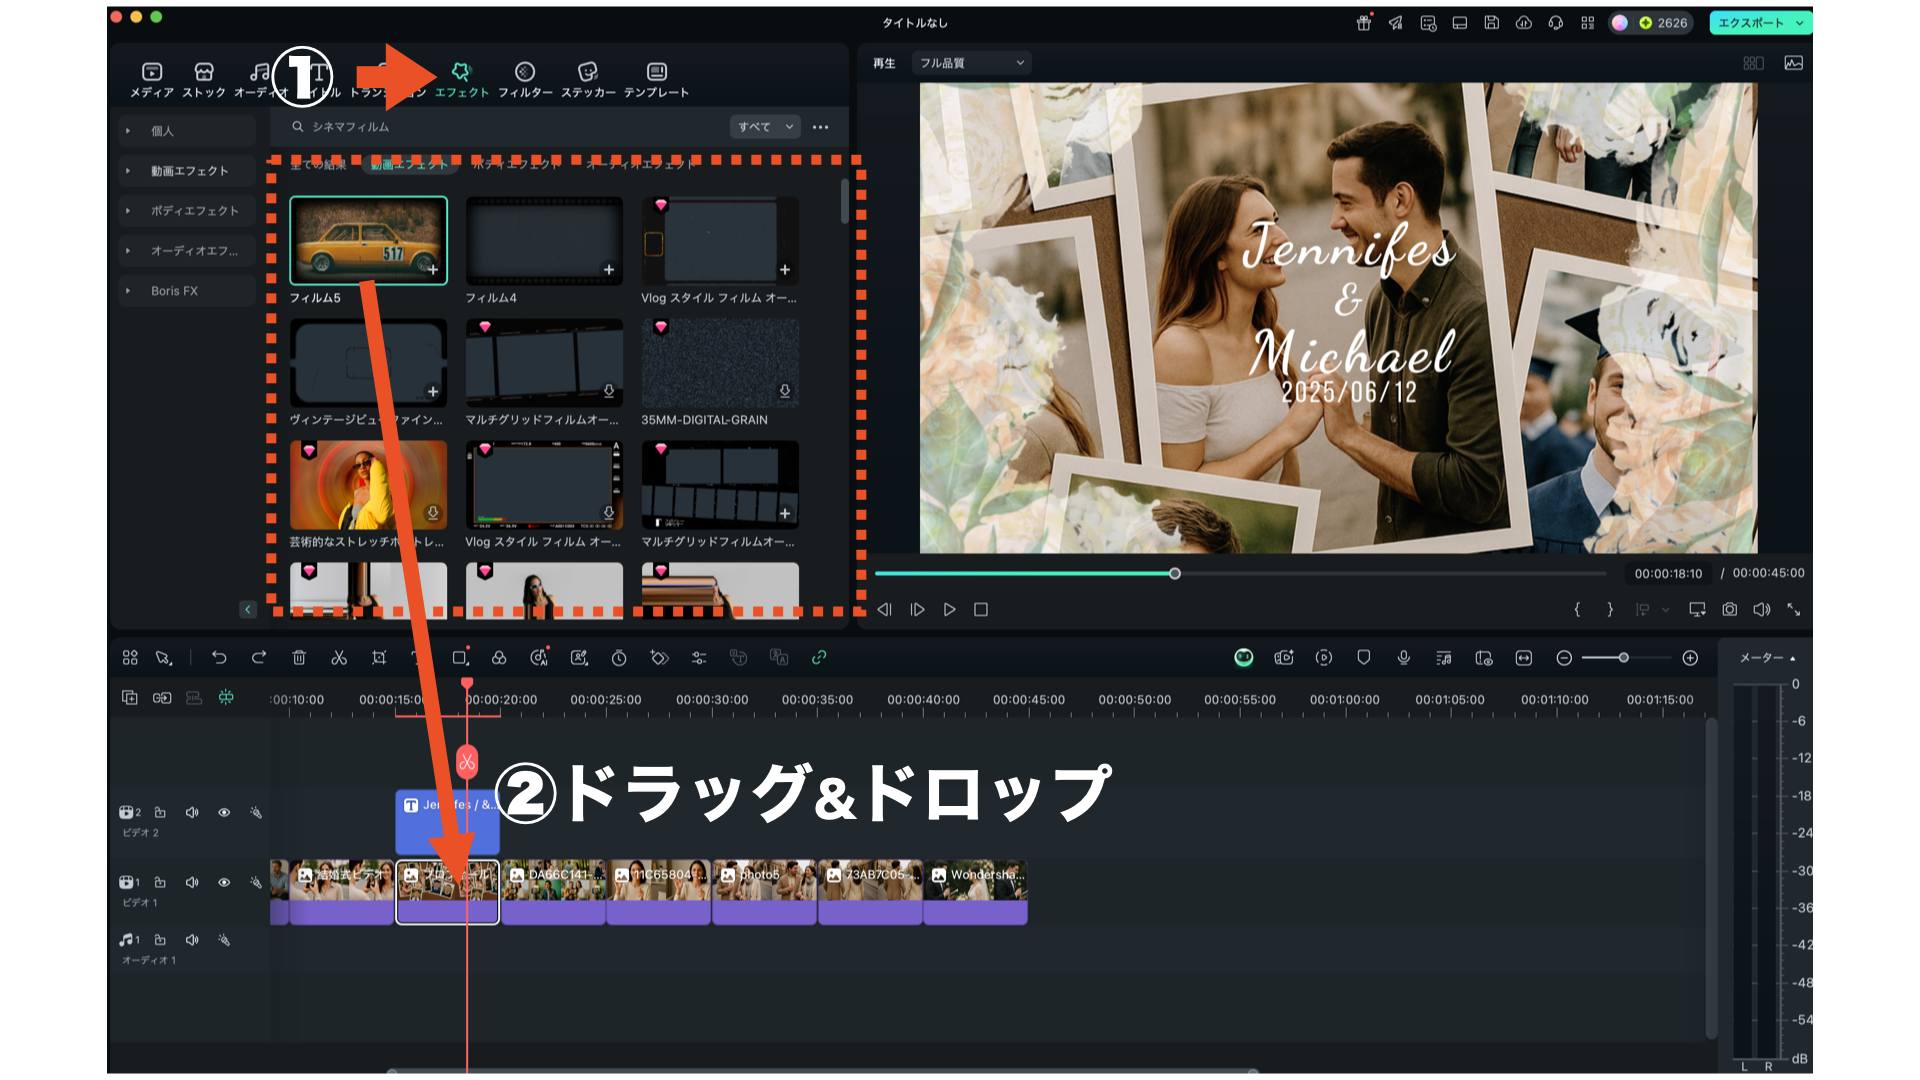Zoom out timeline with minus button

click(x=1564, y=657)
